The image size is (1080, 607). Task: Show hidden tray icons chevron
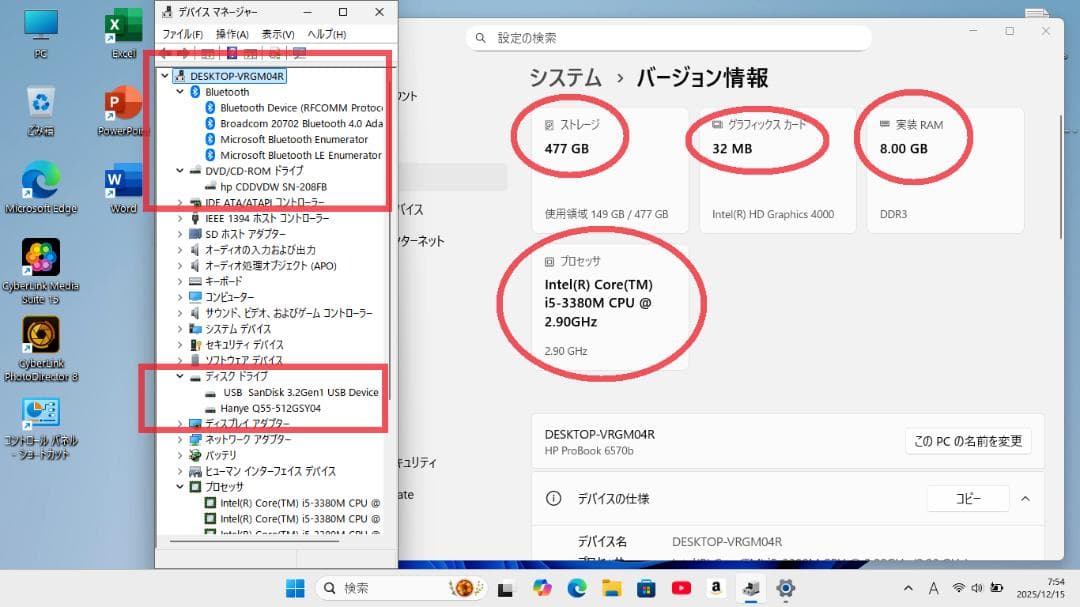tap(908, 588)
